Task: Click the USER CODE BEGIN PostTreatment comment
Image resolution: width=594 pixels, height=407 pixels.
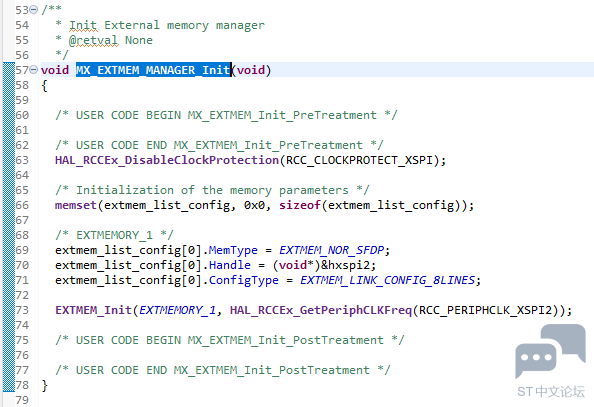Action: point(230,340)
